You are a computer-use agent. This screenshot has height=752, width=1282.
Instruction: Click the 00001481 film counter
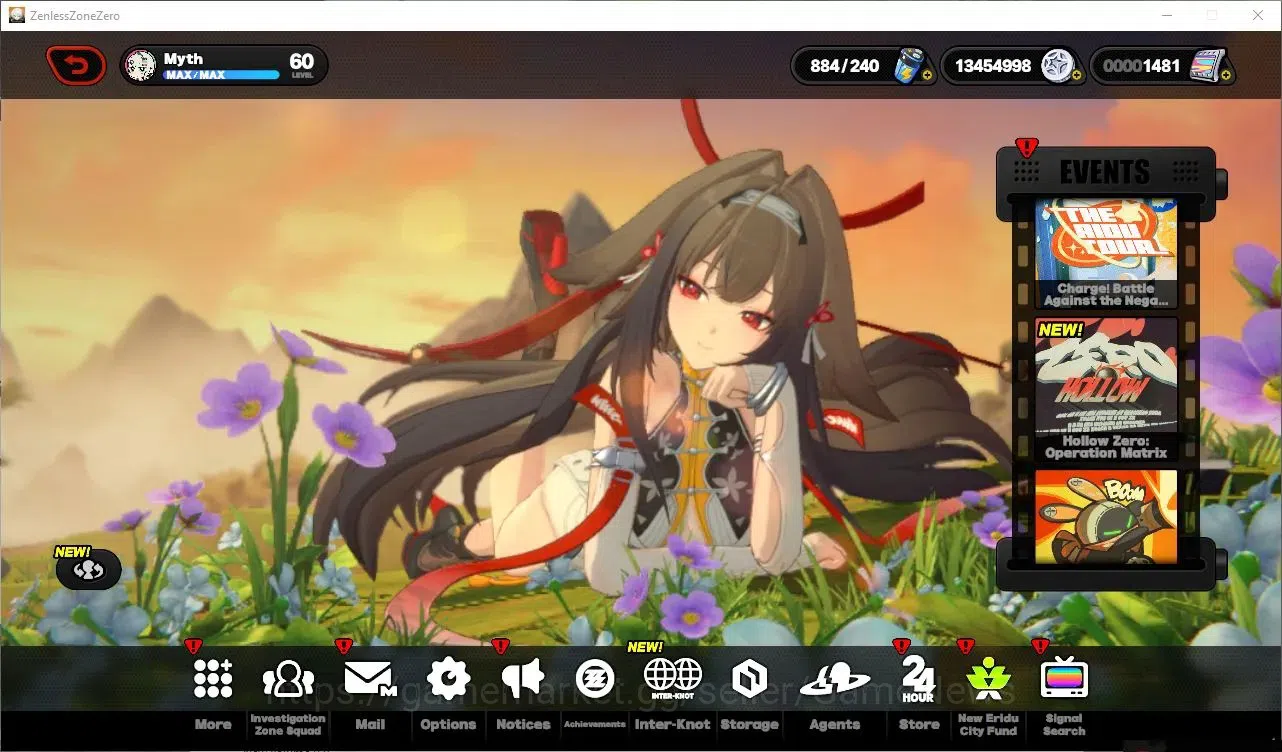[1142, 66]
